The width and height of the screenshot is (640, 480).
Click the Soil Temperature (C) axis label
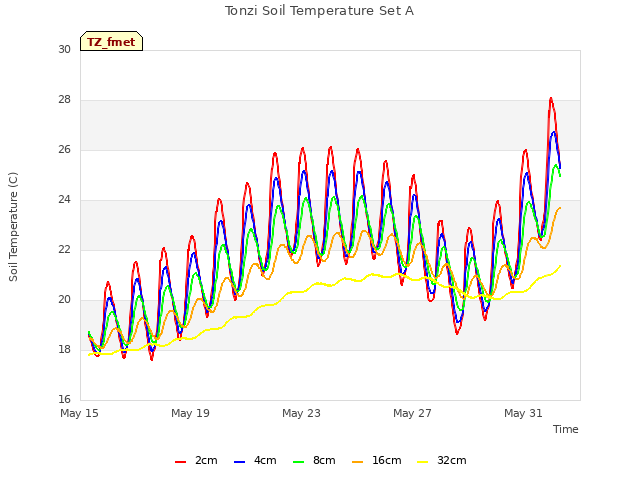coord(13,227)
